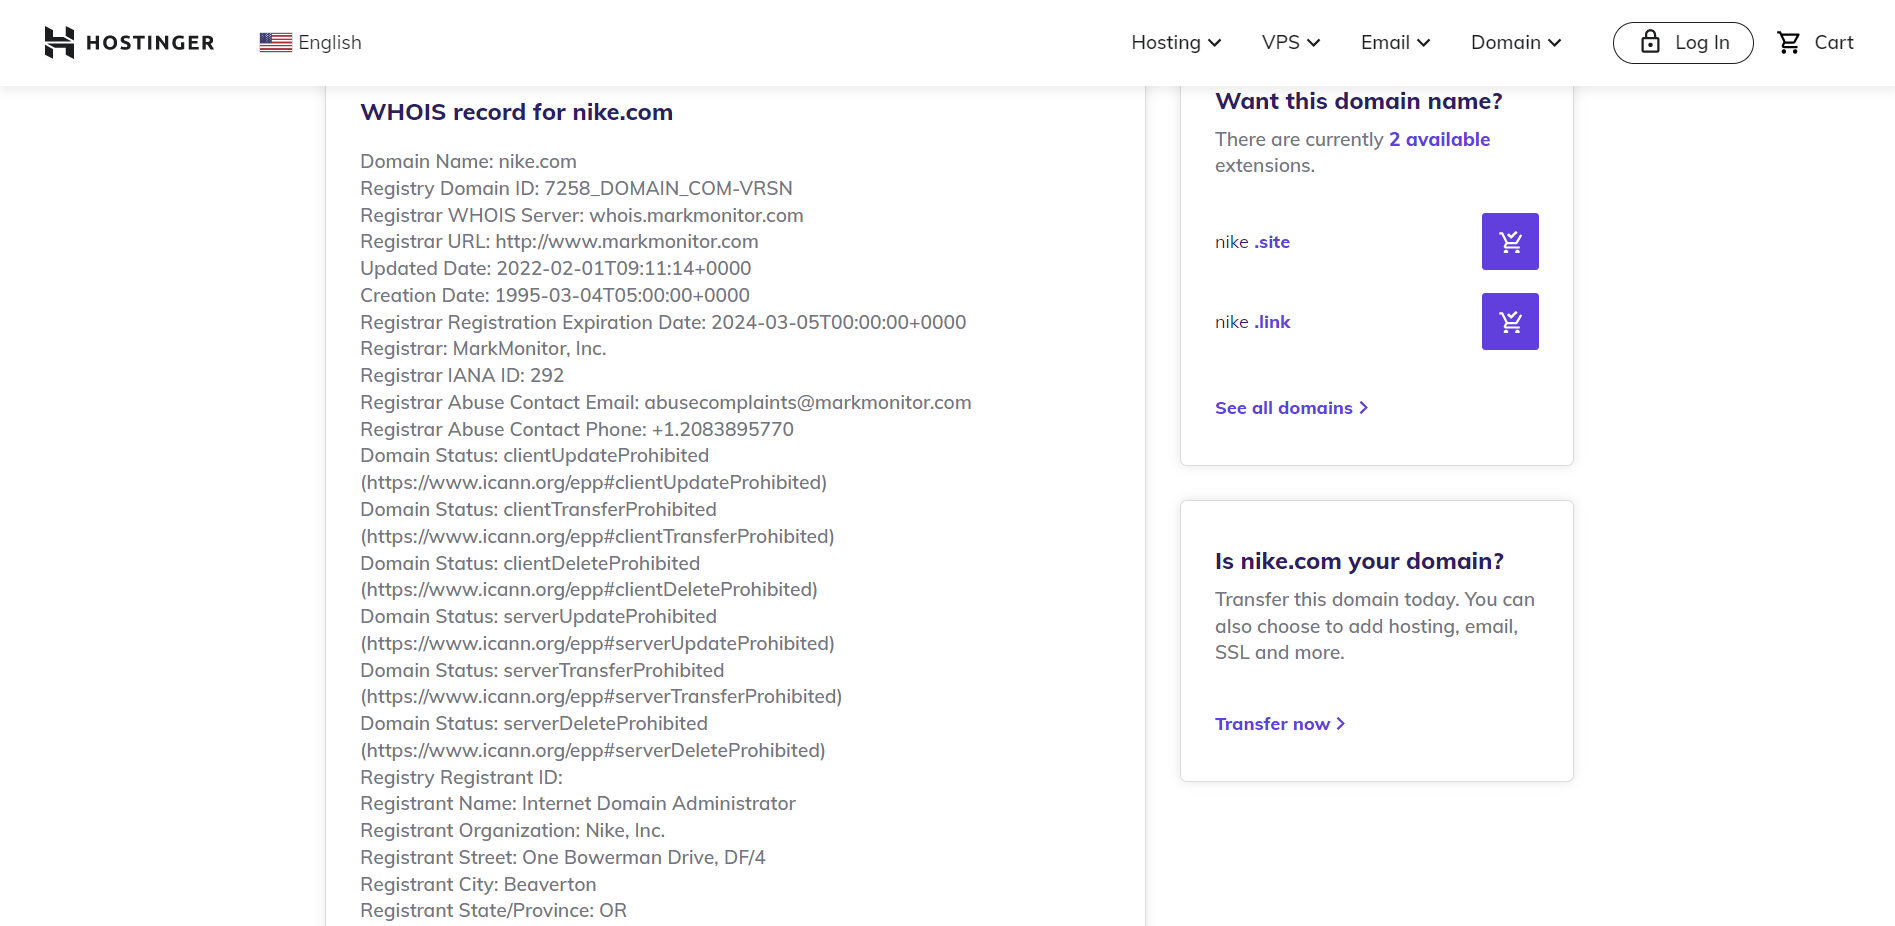
Task: Select the Registrar WHOIS Server line
Action: point(582,215)
